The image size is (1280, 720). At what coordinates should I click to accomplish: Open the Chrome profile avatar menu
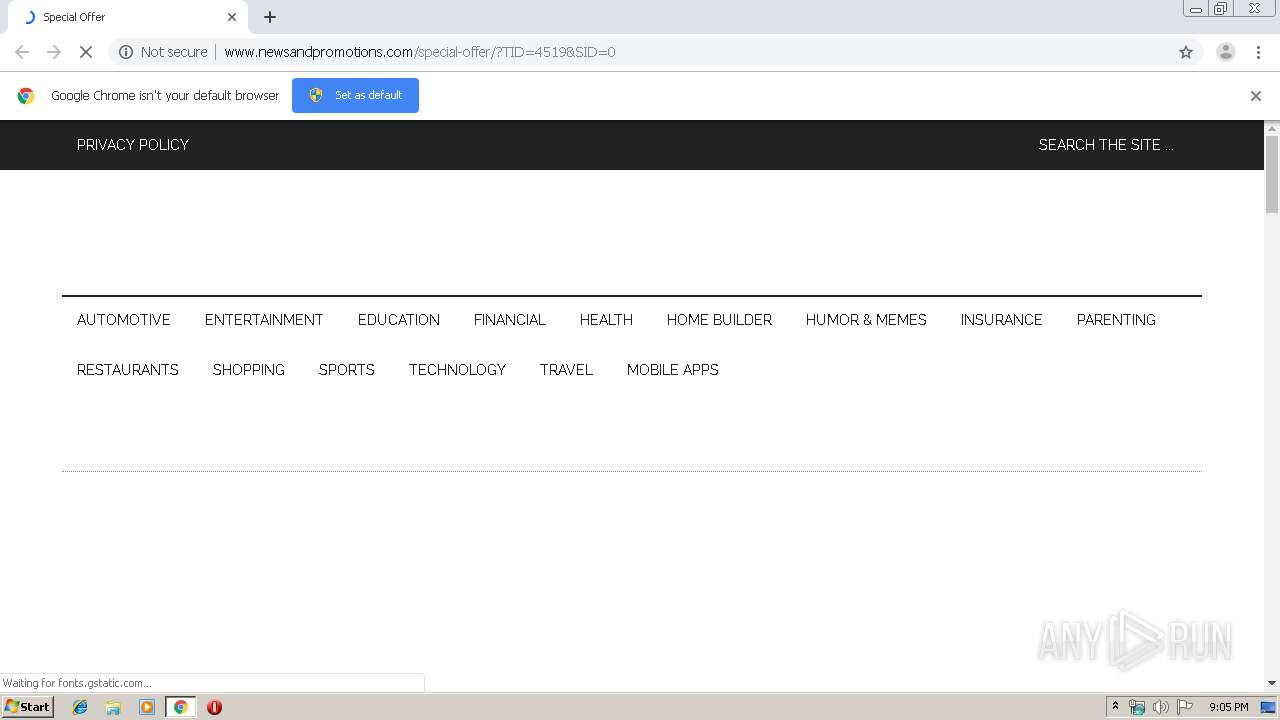tap(1225, 52)
